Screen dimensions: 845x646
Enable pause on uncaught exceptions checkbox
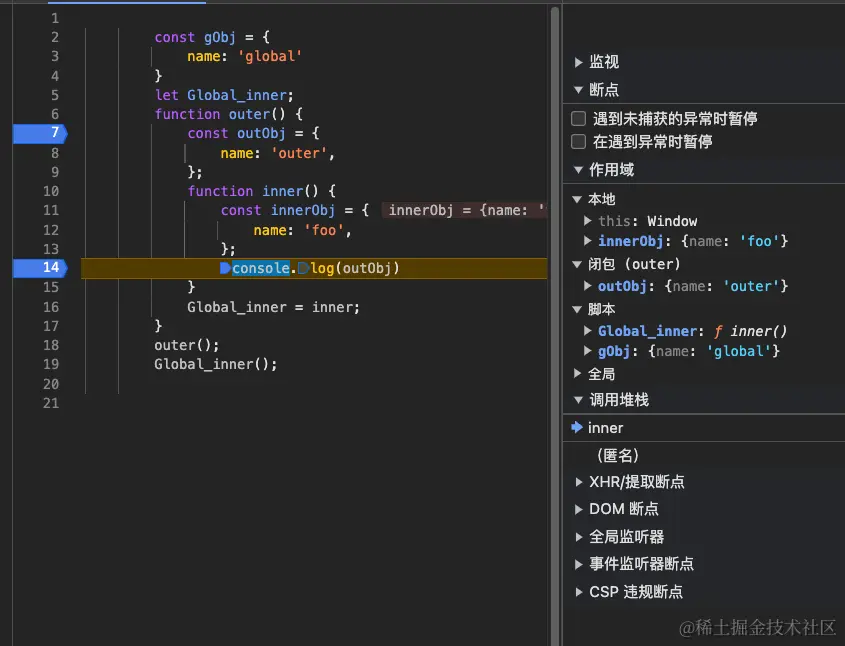[578, 117]
